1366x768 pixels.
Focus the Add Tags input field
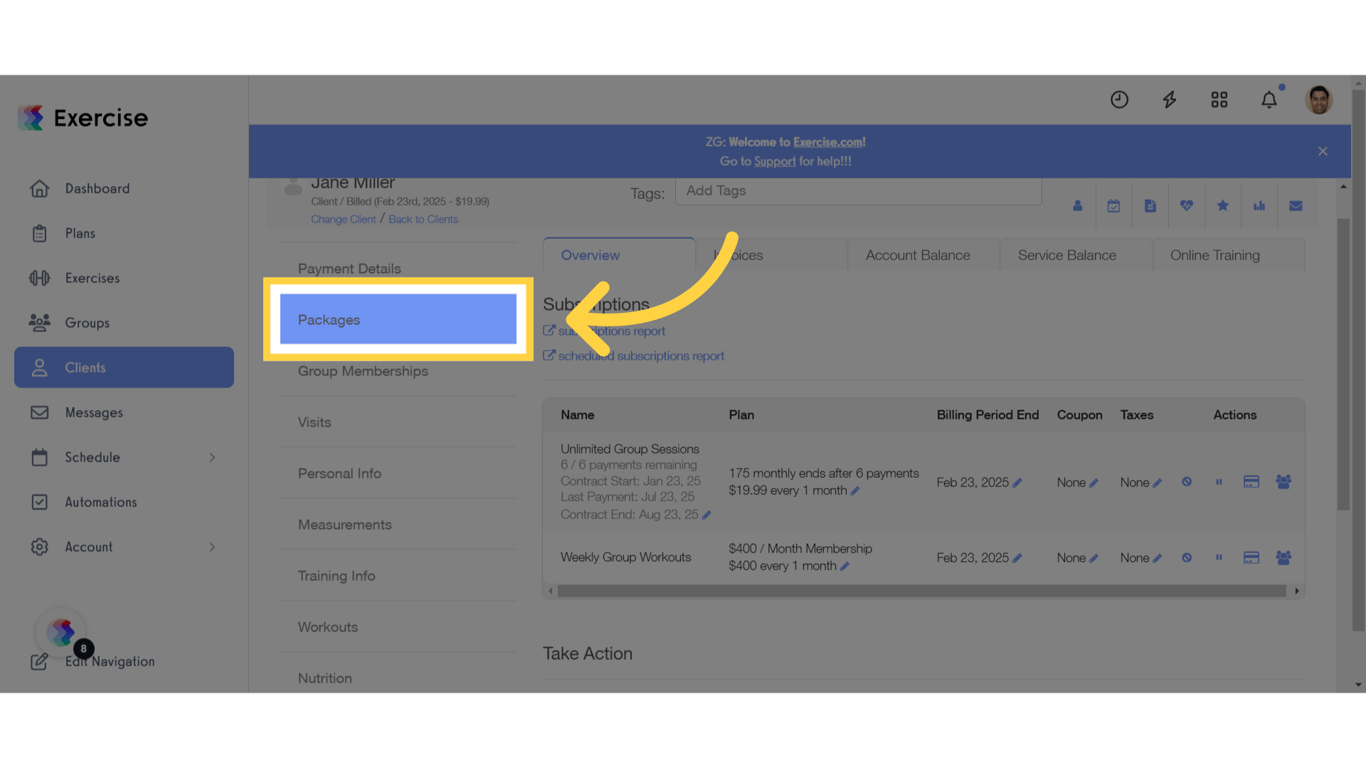point(858,191)
